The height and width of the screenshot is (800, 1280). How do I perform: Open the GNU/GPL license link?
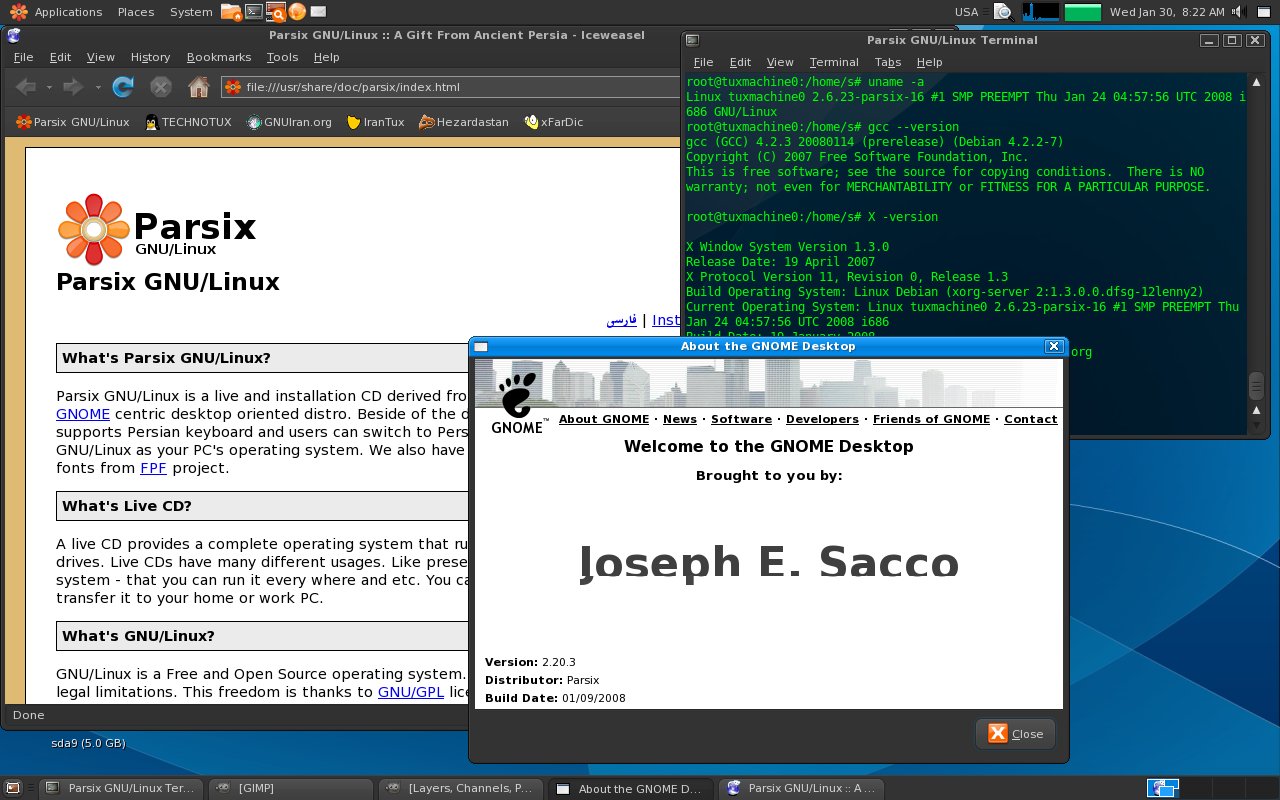tap(411, 692)
